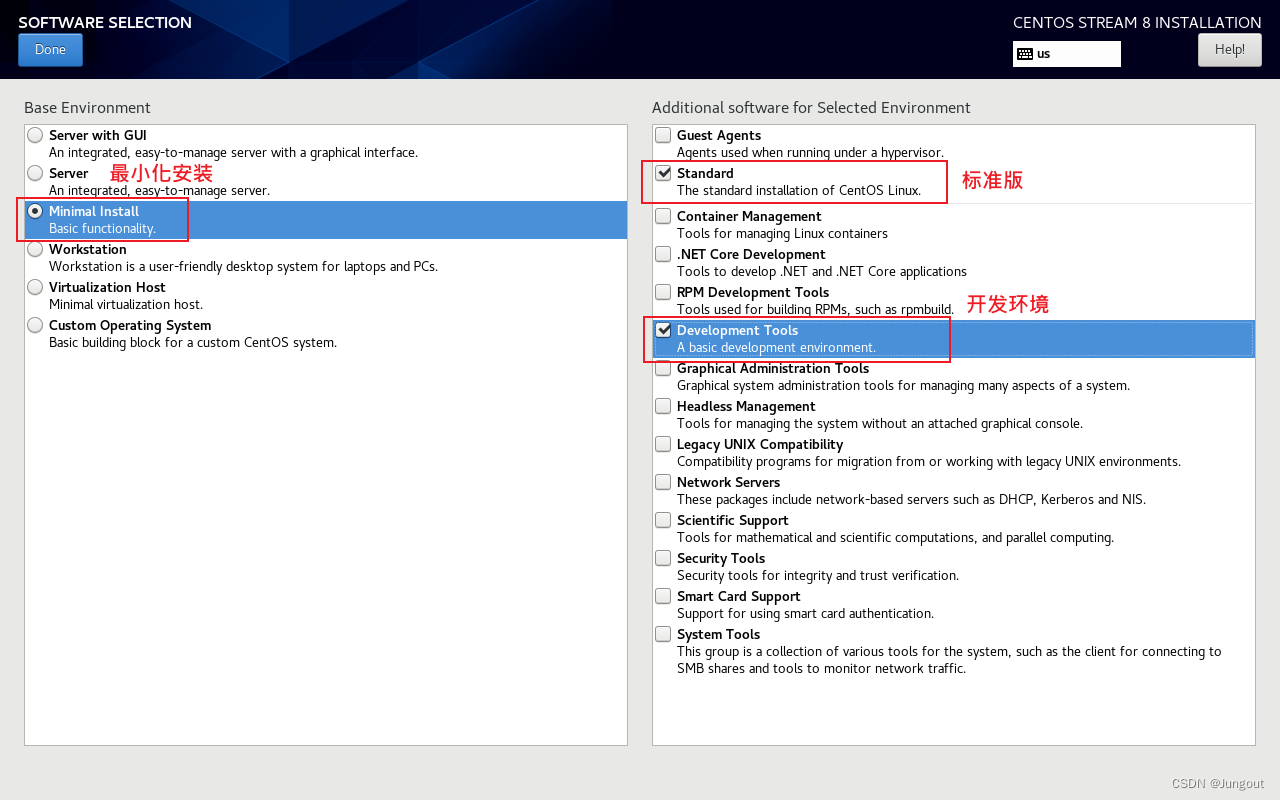Screen dimensions: 1280x800
Task: Click 'An integrated, easy-to-manage server.' description
Action: pos(159,191)
